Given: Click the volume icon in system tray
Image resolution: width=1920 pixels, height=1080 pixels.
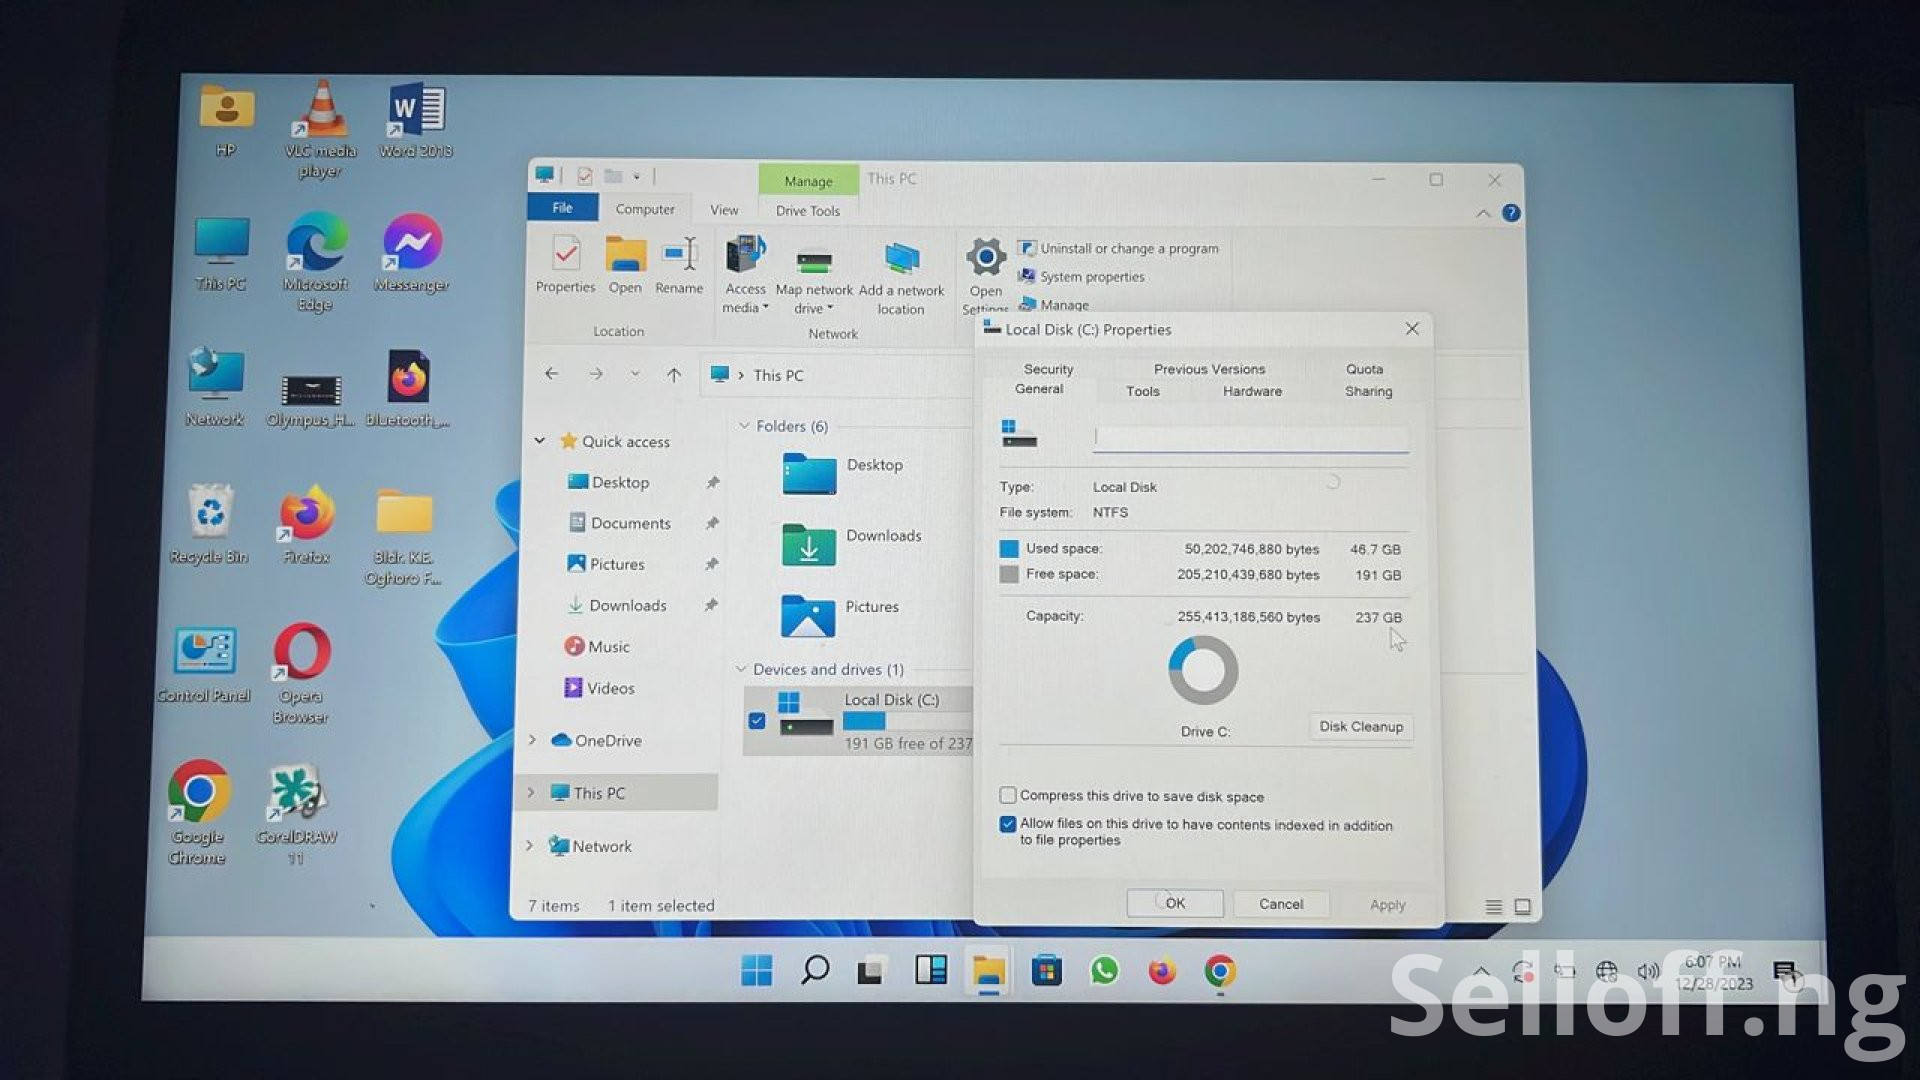Looking at the screenshot, I should pyautogui.click(x=1648, y=971).
